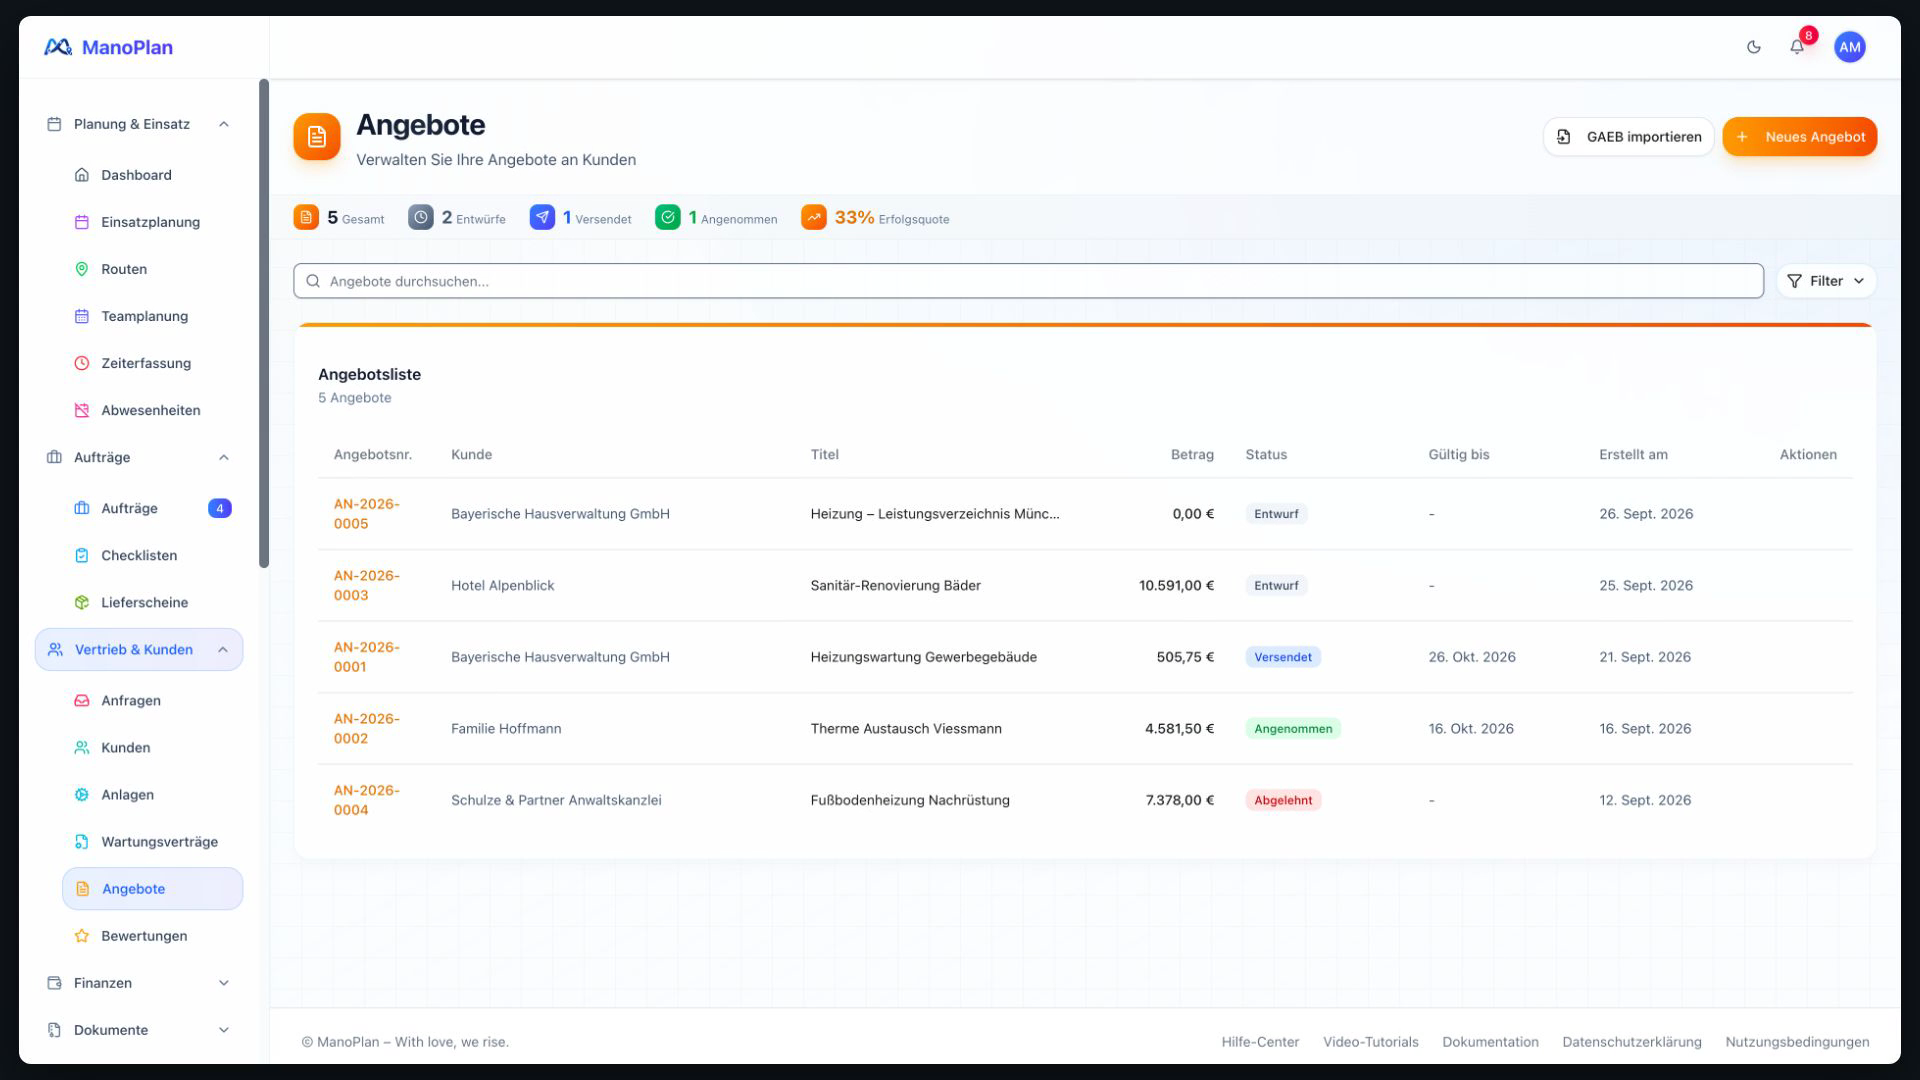Open notifications bell showing 8 alerts
Screen dimensions: 1920x1080
(x=1797, y=47)
